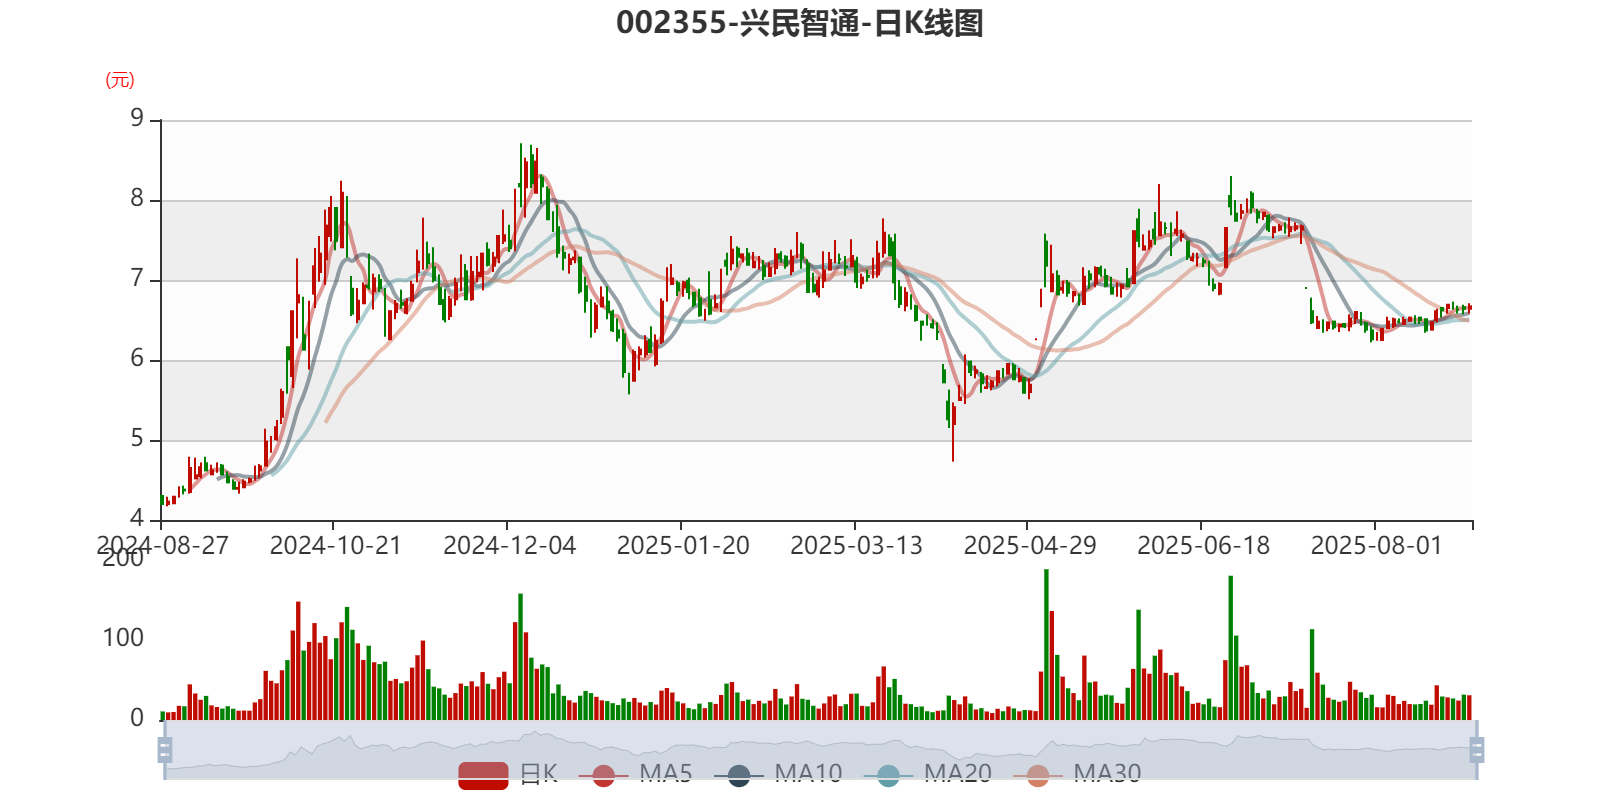Grab the left data zoom slider handle

coord(165,750)
